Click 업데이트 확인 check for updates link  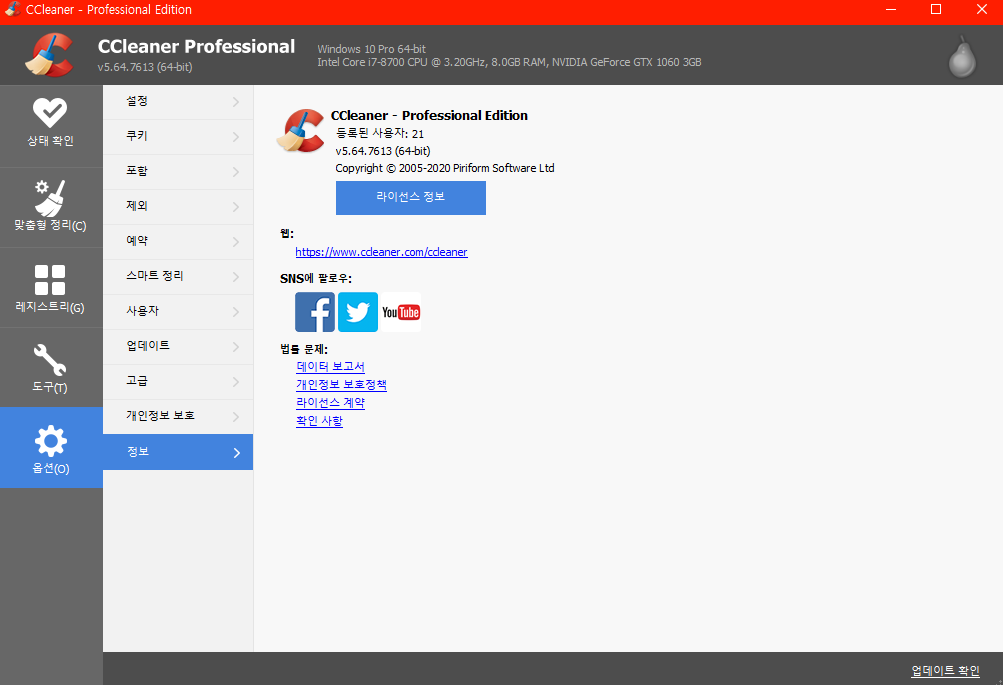point(945,670)
